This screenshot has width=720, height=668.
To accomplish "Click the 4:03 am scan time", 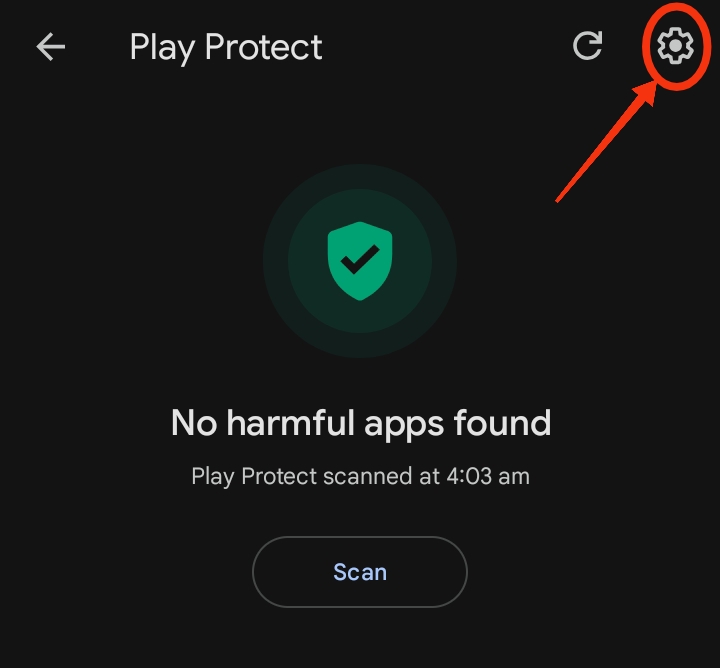I will click(488, 476).
